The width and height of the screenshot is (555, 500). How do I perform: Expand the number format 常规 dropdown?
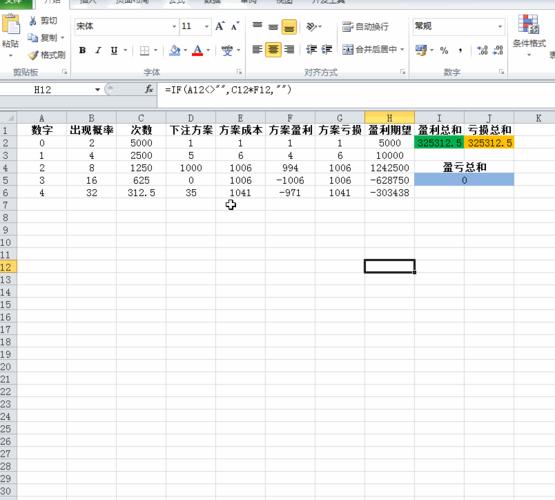[500, 27]
